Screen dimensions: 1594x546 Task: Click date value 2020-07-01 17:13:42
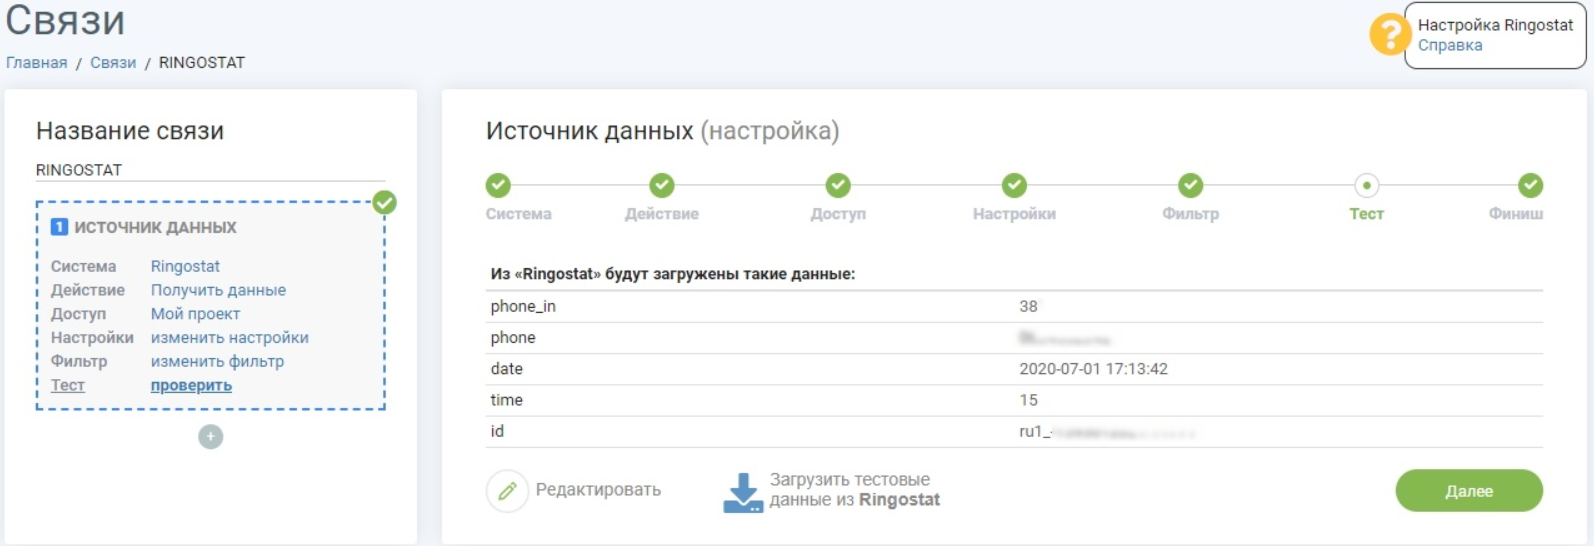pos(1093,369)
